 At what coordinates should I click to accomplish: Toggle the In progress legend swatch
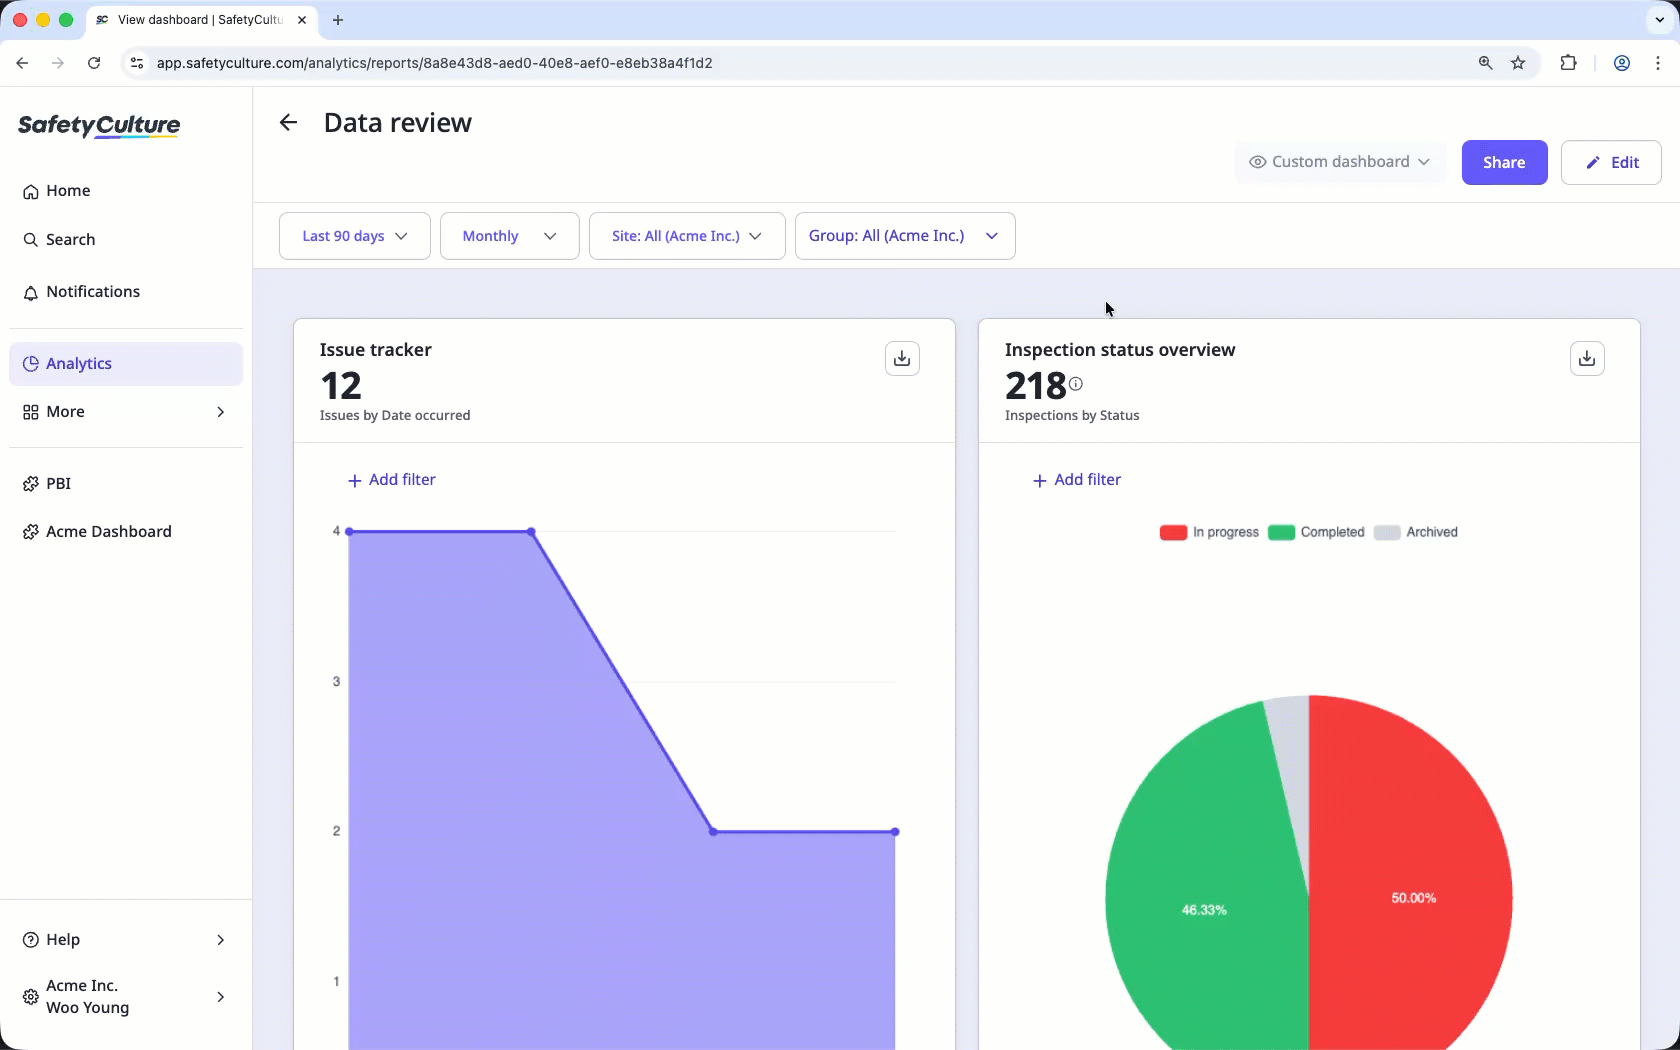pos(1173,533)
